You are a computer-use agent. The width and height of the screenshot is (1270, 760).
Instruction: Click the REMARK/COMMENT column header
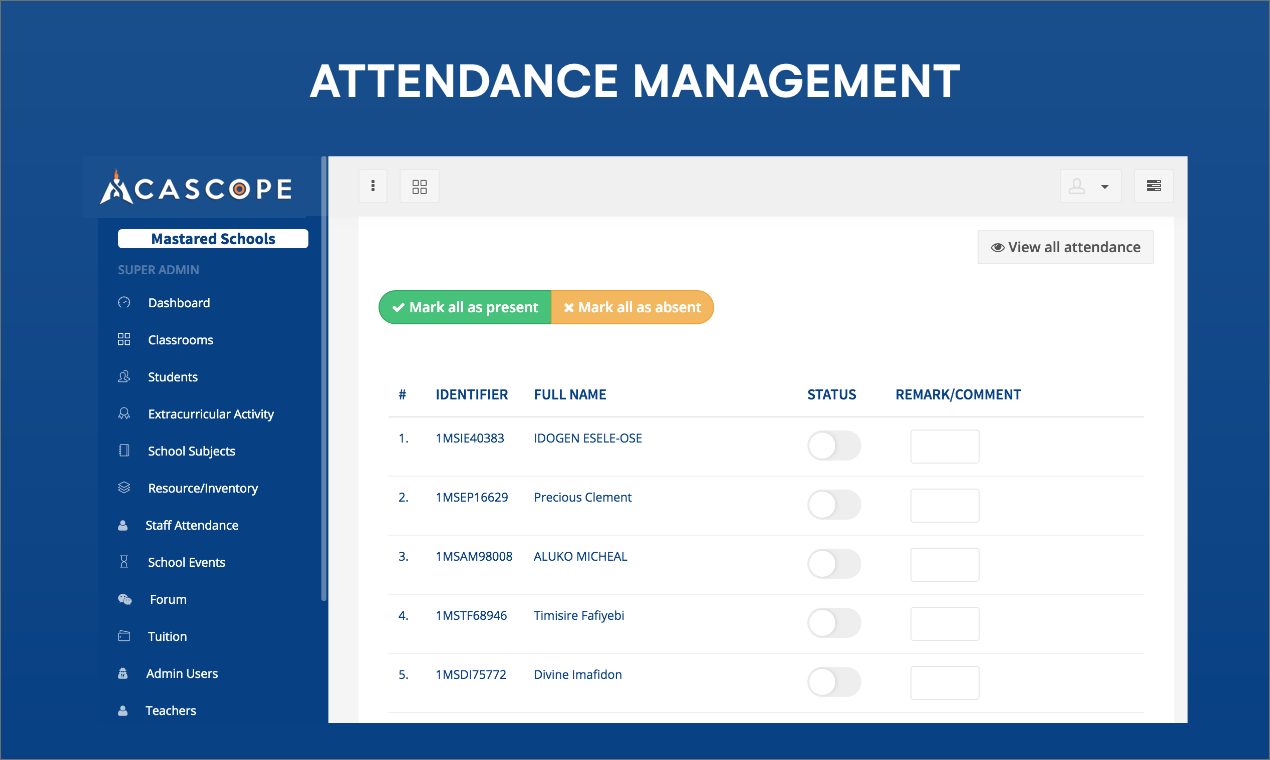[x=958, y=394]
